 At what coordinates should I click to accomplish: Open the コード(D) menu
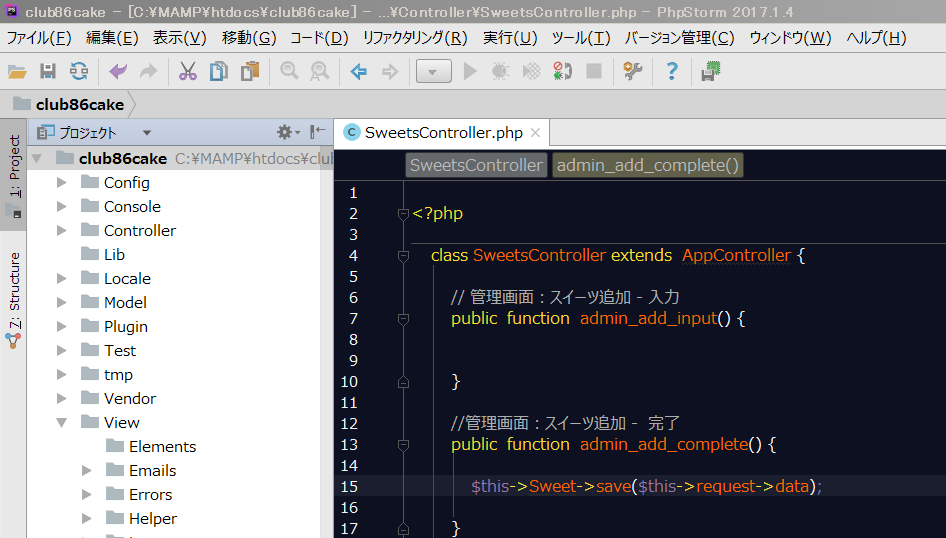(319, 38)
